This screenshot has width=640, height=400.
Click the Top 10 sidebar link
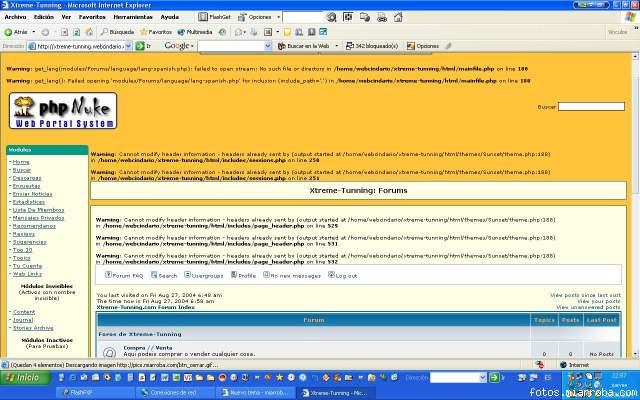(22, 250)
